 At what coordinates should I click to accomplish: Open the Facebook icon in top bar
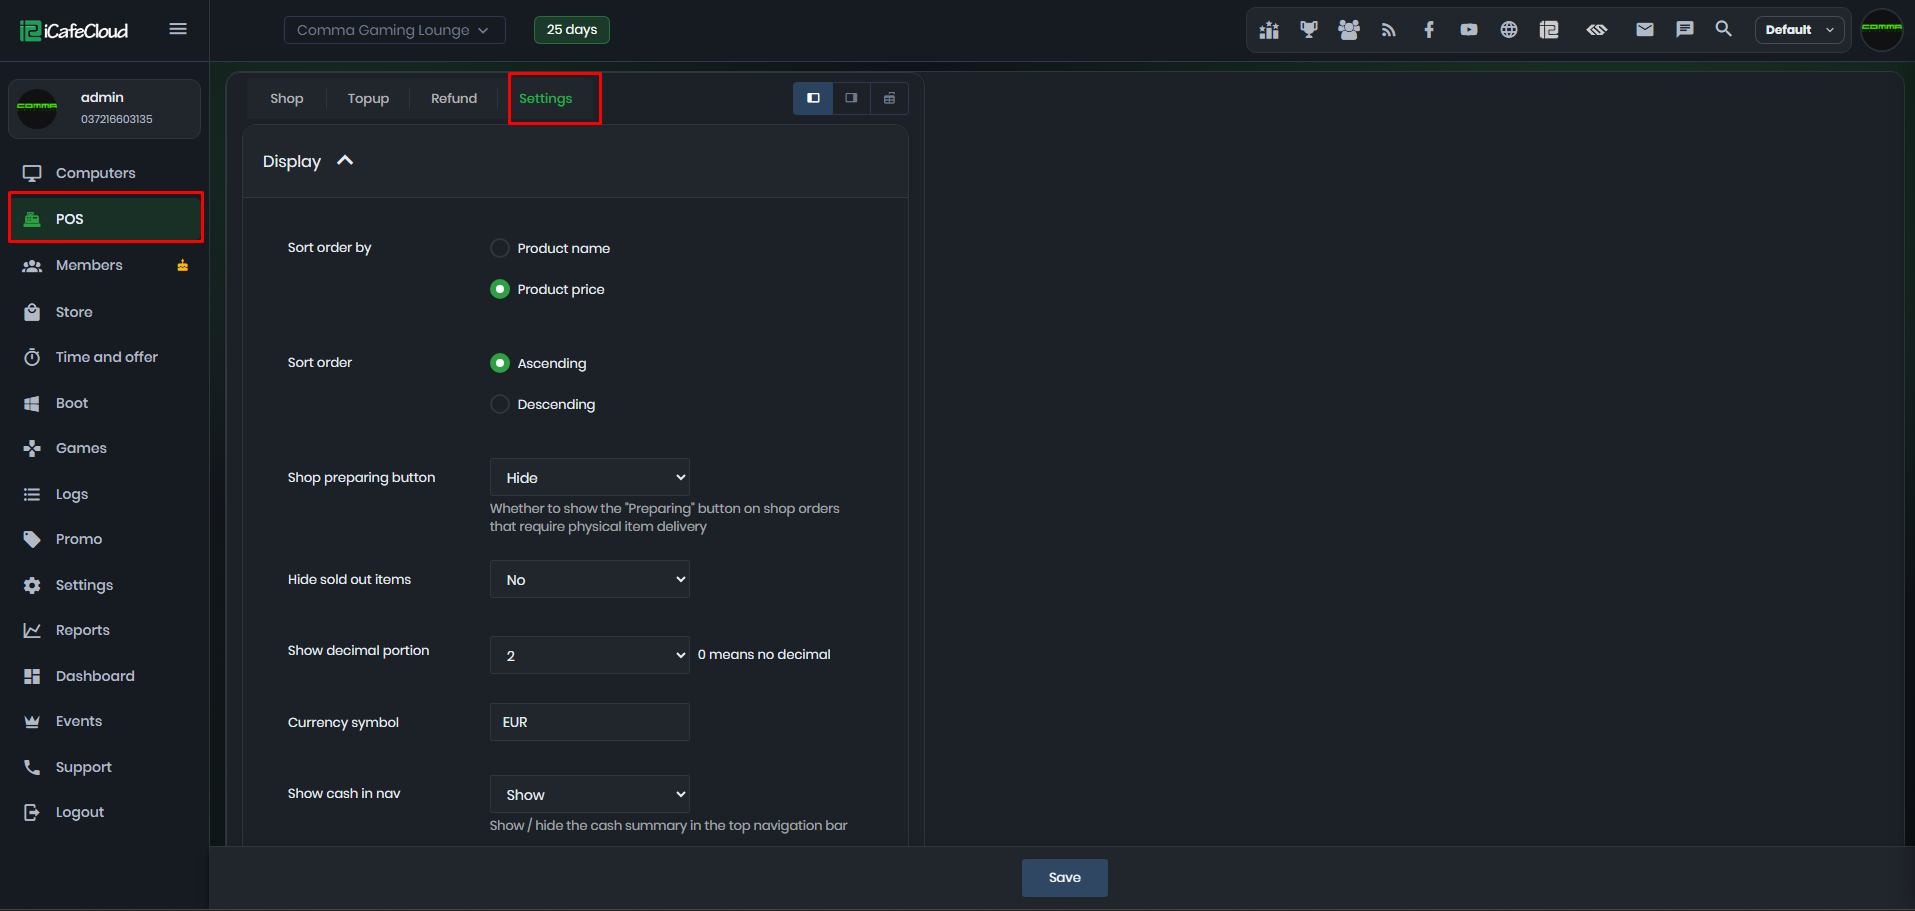pos(1429,30)
